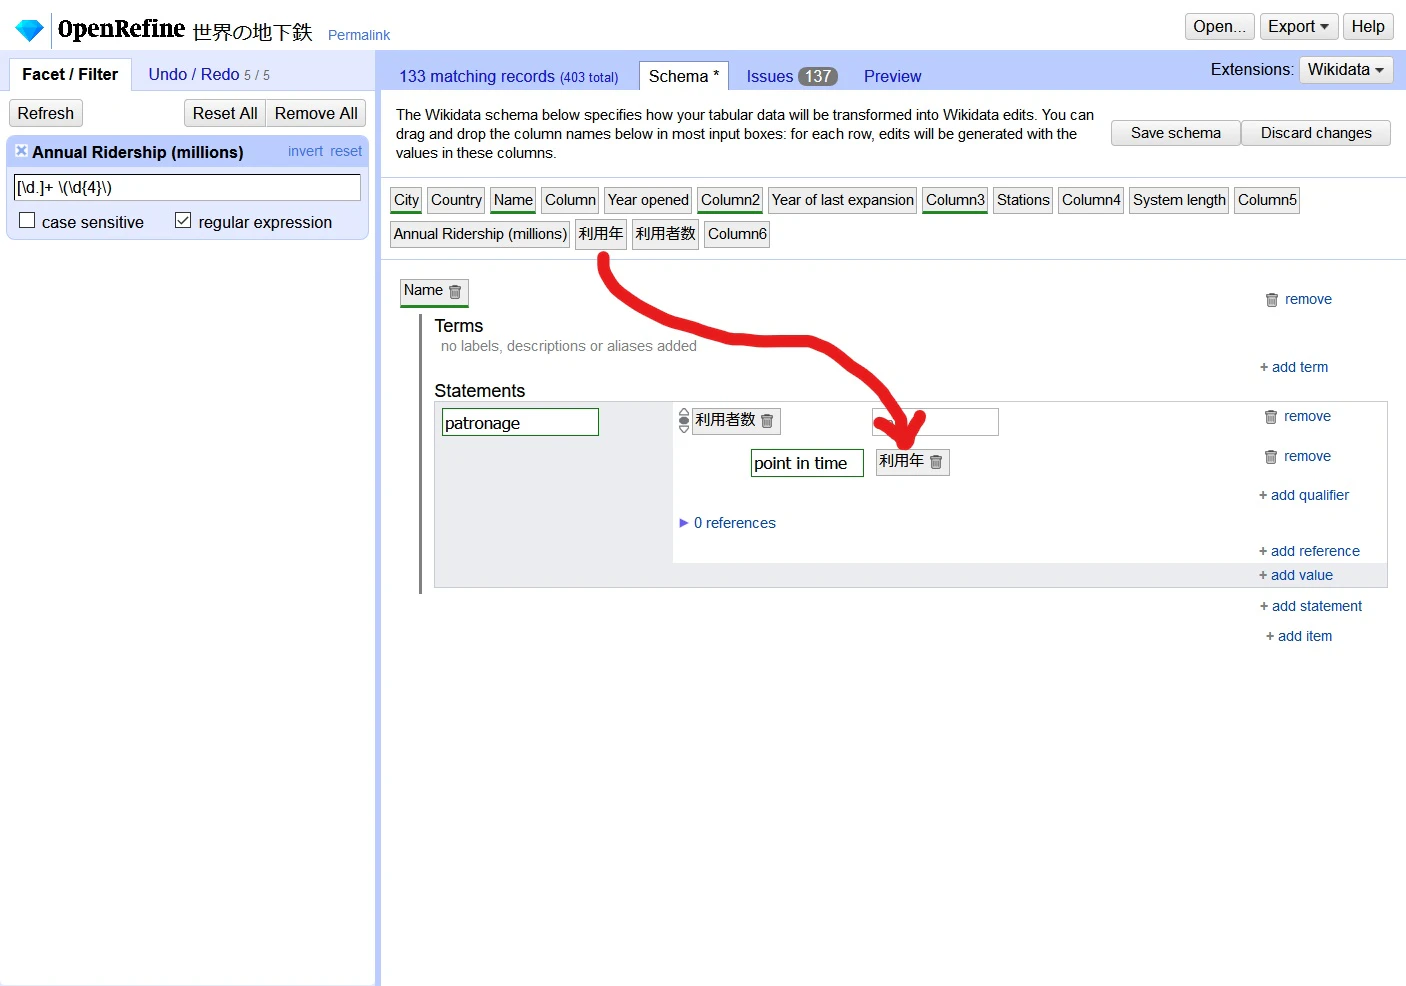Select the 利用年 chip in column list

point(601,234)
